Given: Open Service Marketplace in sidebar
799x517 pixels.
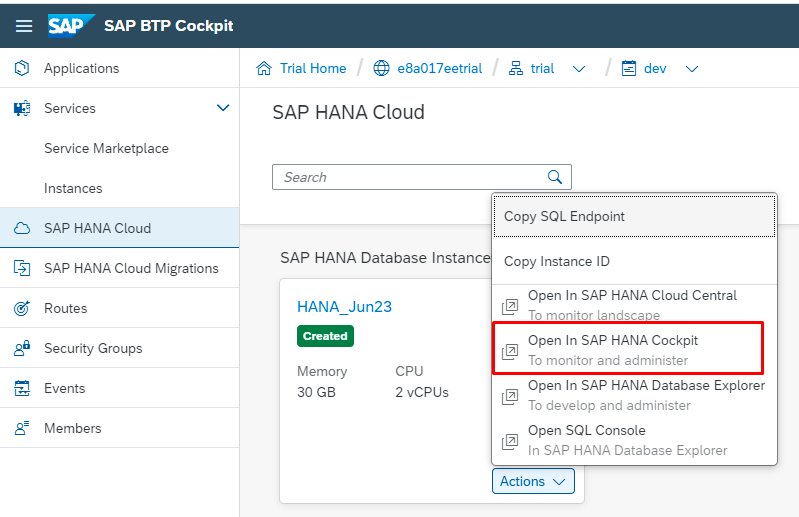Looking at the screenshot, I should [119, 148].
